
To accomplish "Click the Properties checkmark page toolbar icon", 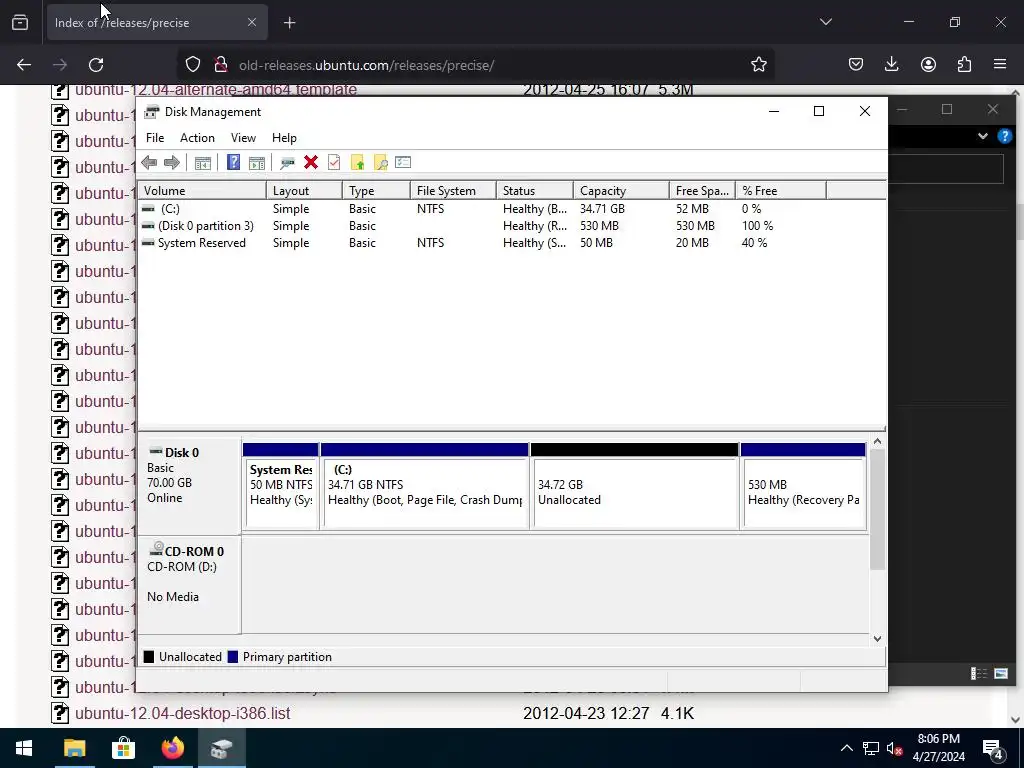I will [334, 163].
